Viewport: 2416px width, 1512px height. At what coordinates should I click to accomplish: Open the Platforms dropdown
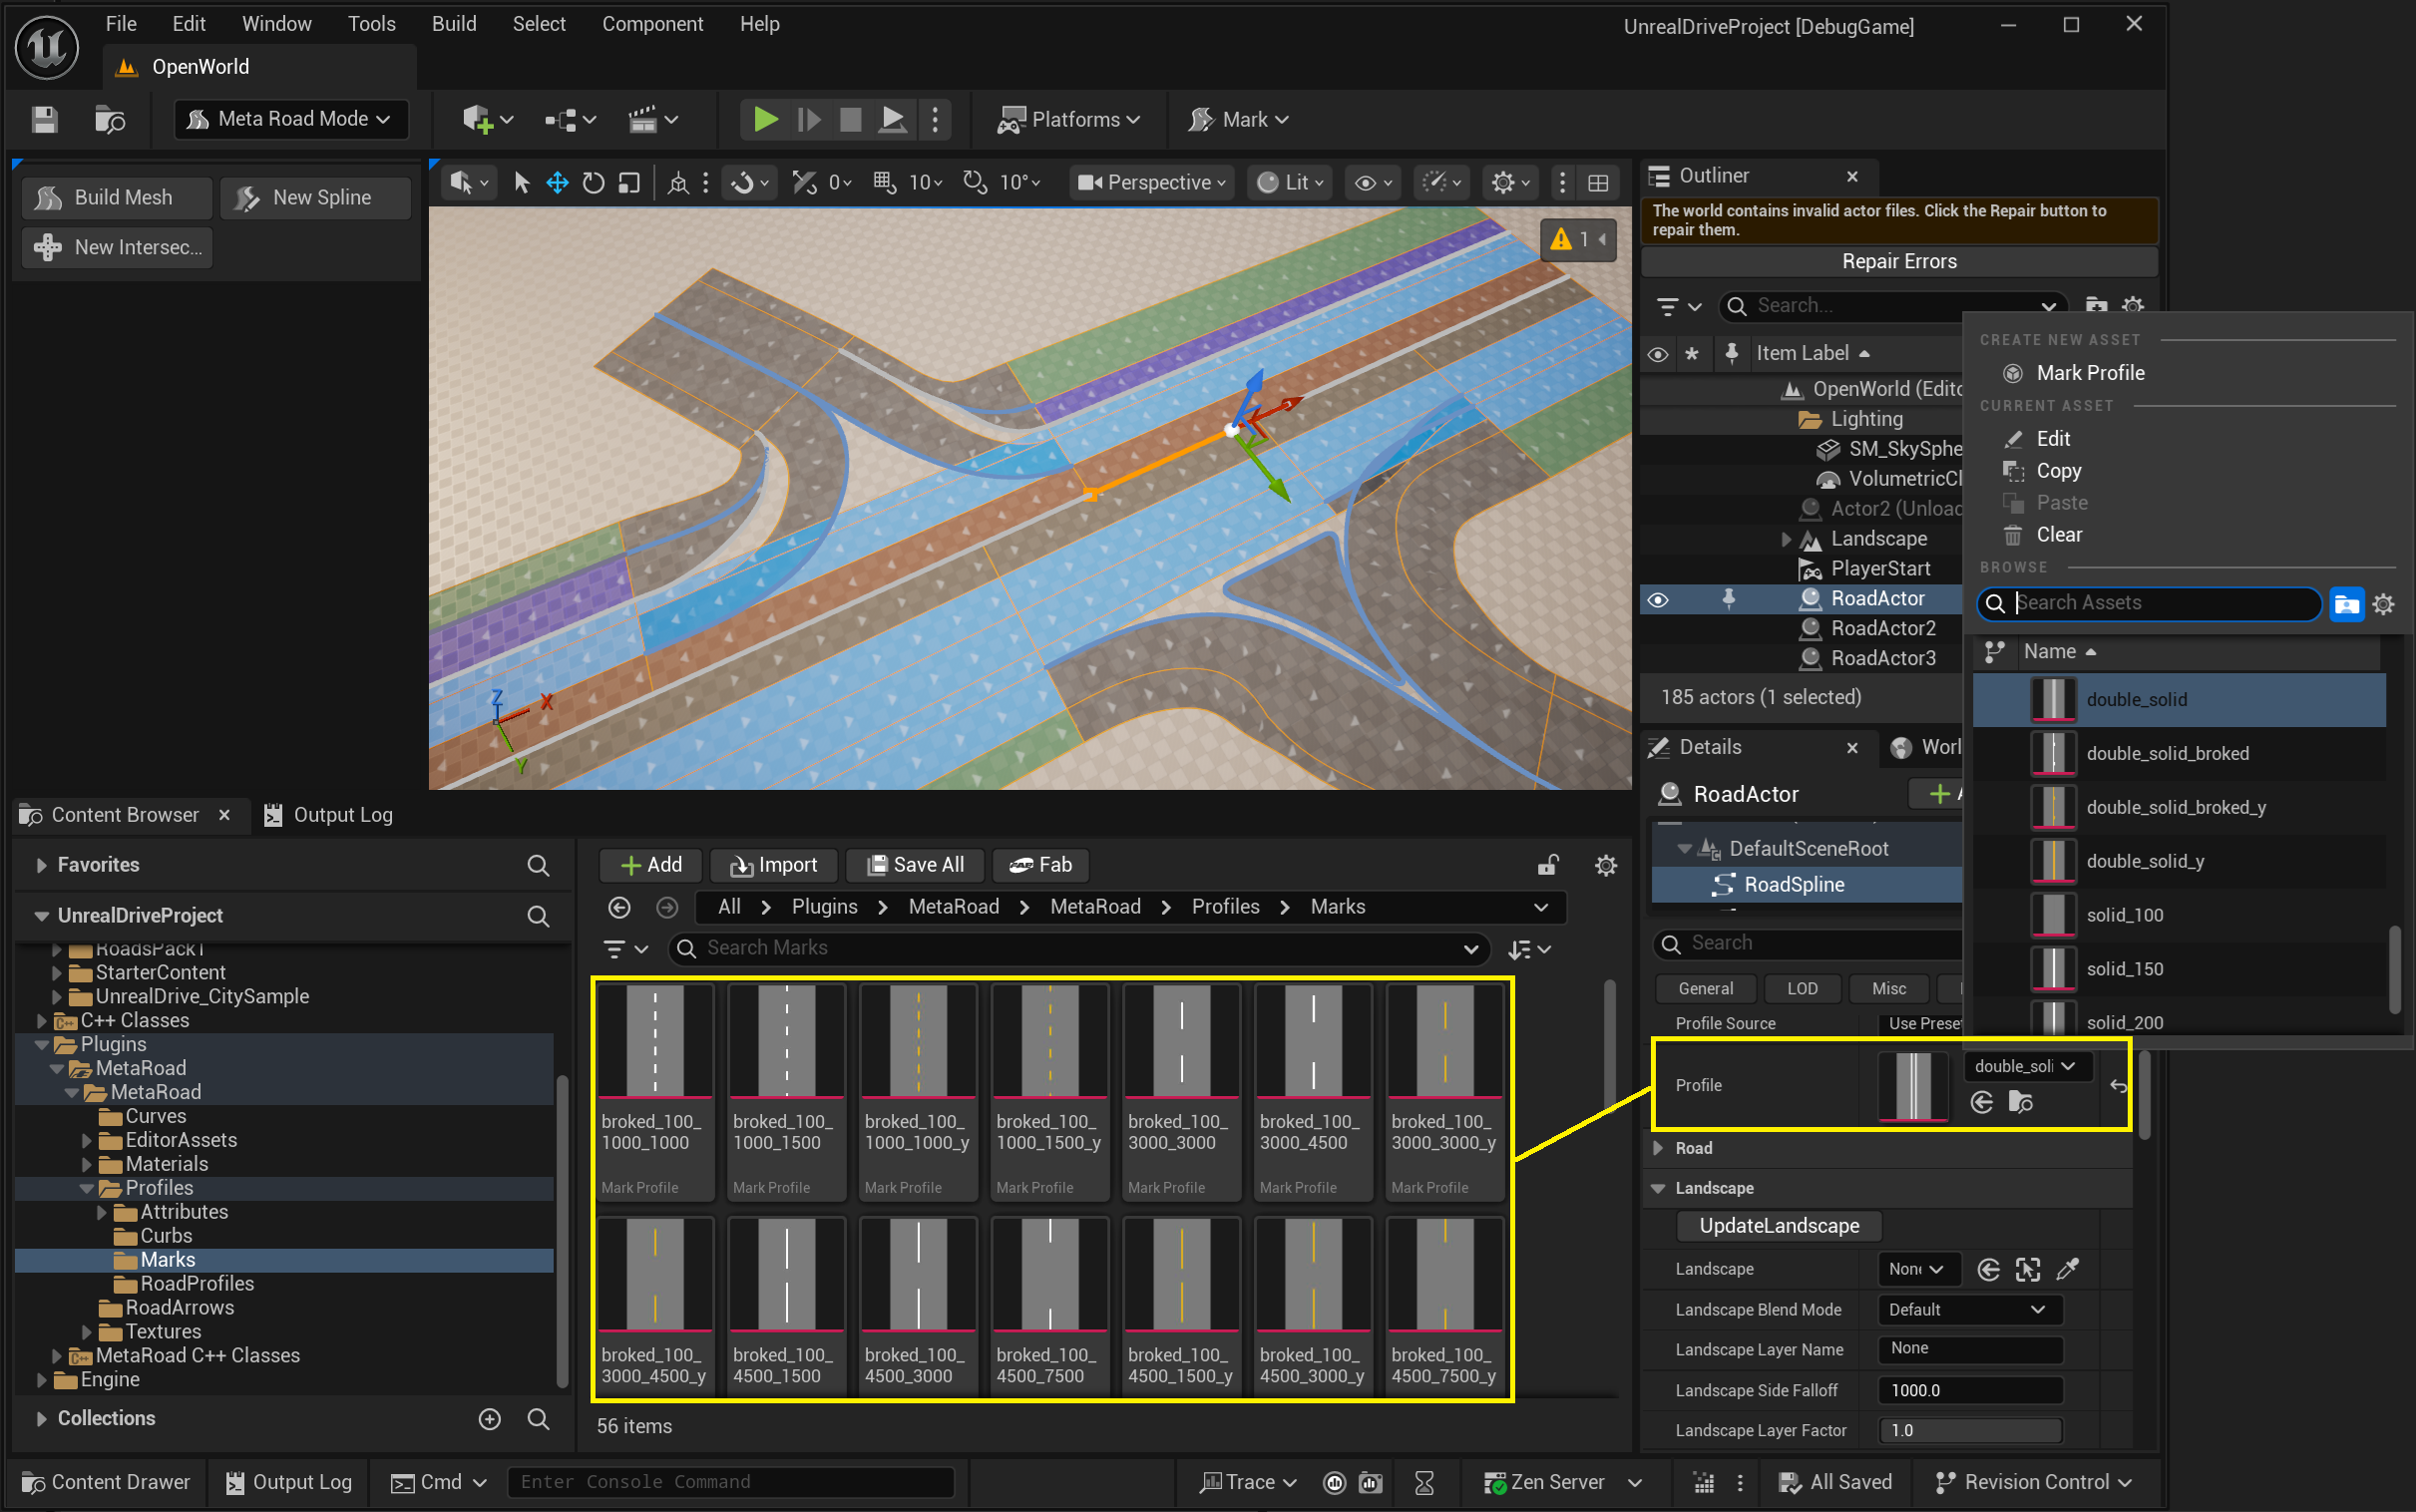click(1070, 120)
